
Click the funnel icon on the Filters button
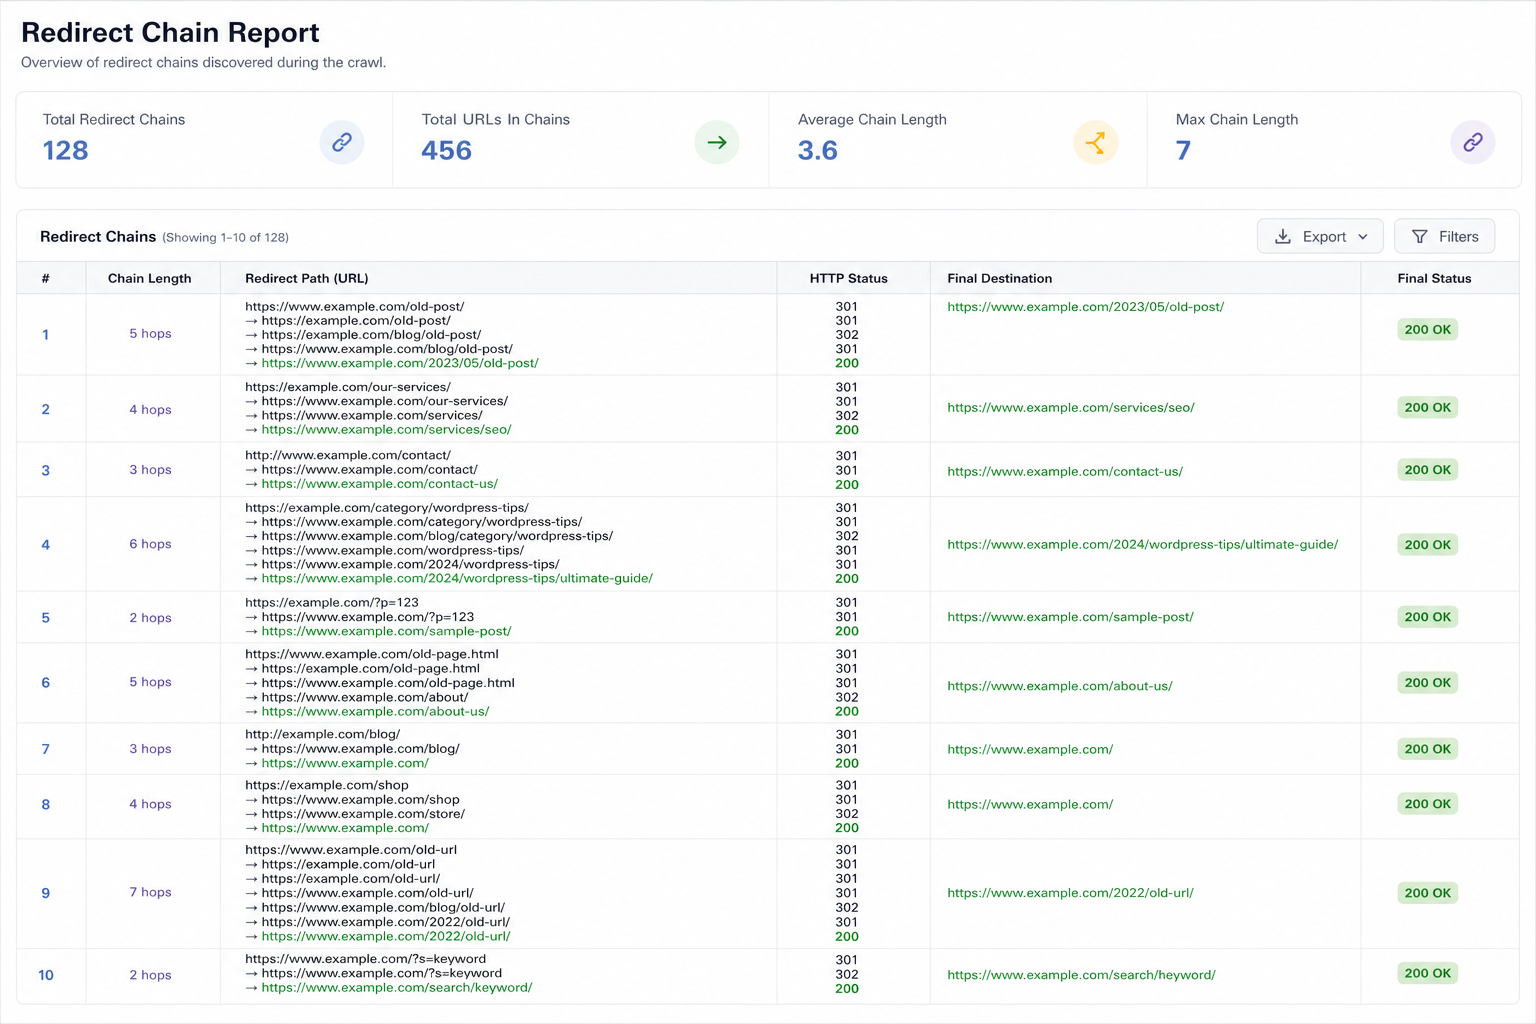(x=1419, y=237)
